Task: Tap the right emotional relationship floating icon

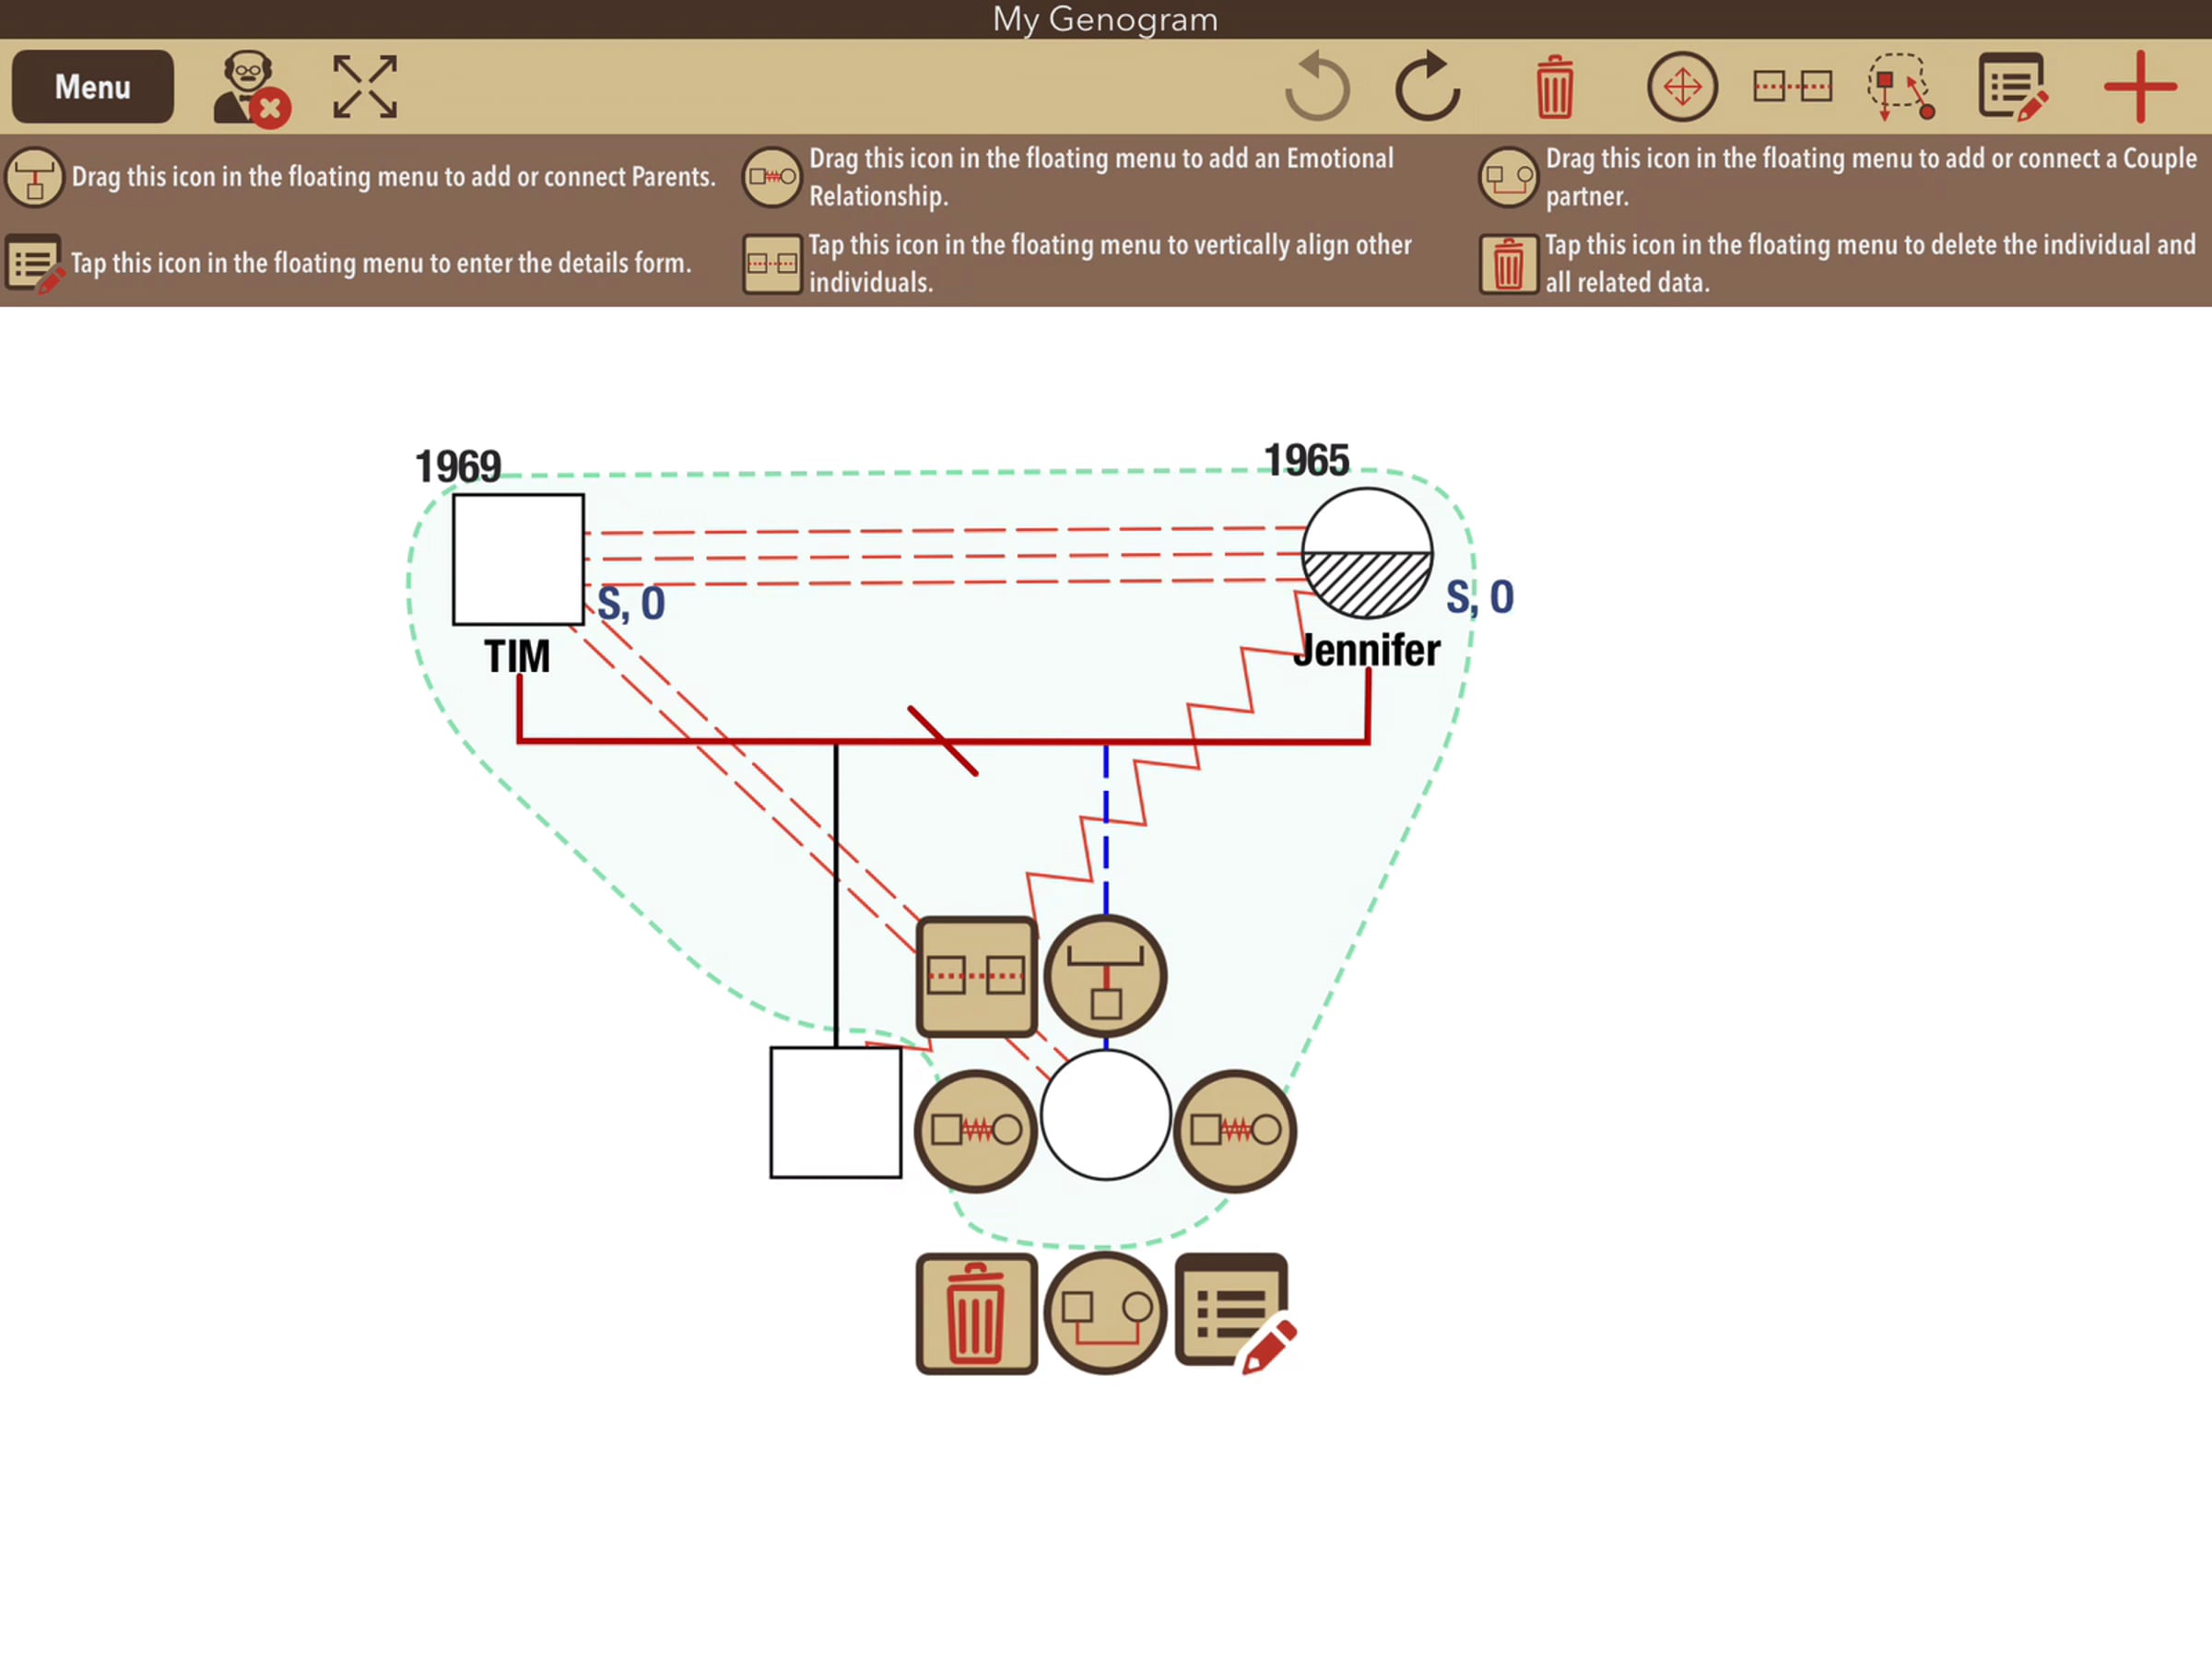Action: click(1235, 1131)
